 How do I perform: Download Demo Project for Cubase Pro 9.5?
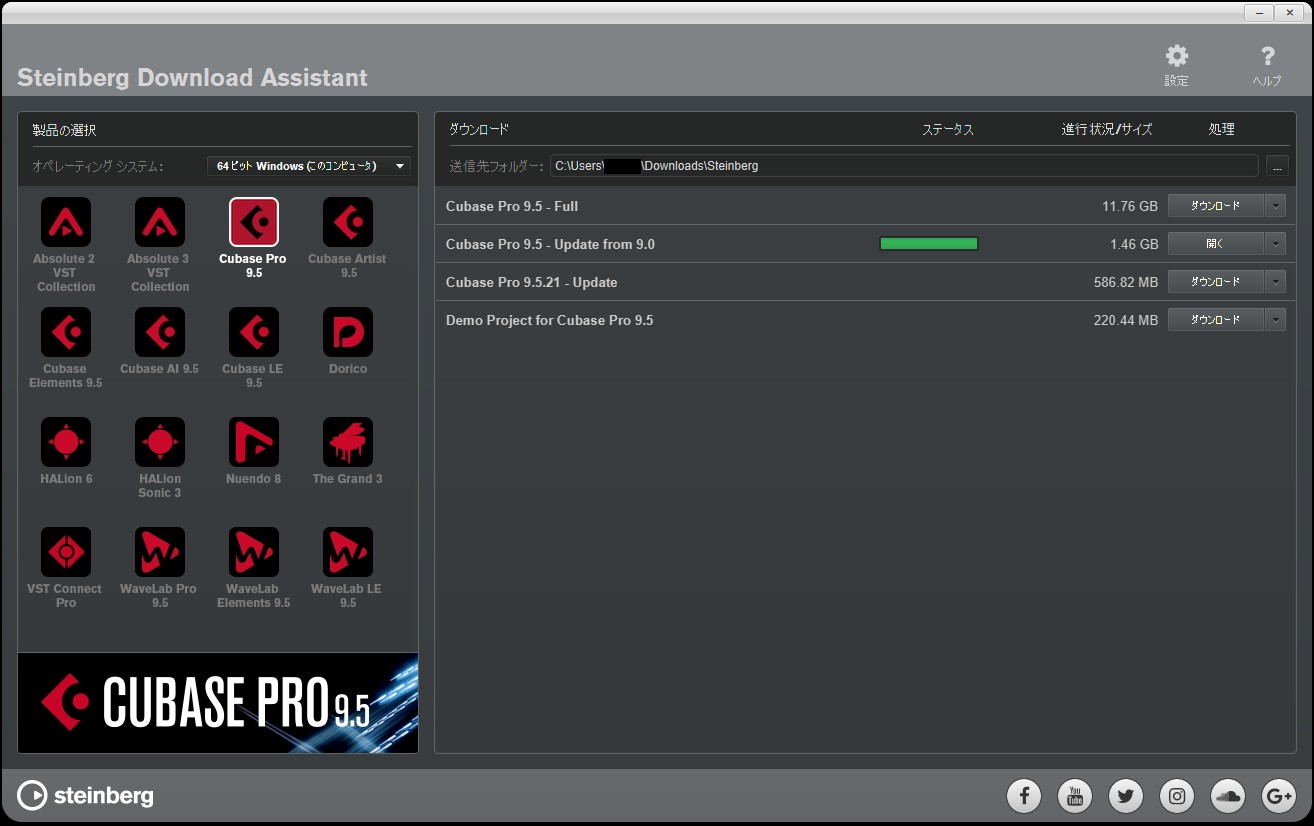pyautogui.click(x=1216, y=320)
